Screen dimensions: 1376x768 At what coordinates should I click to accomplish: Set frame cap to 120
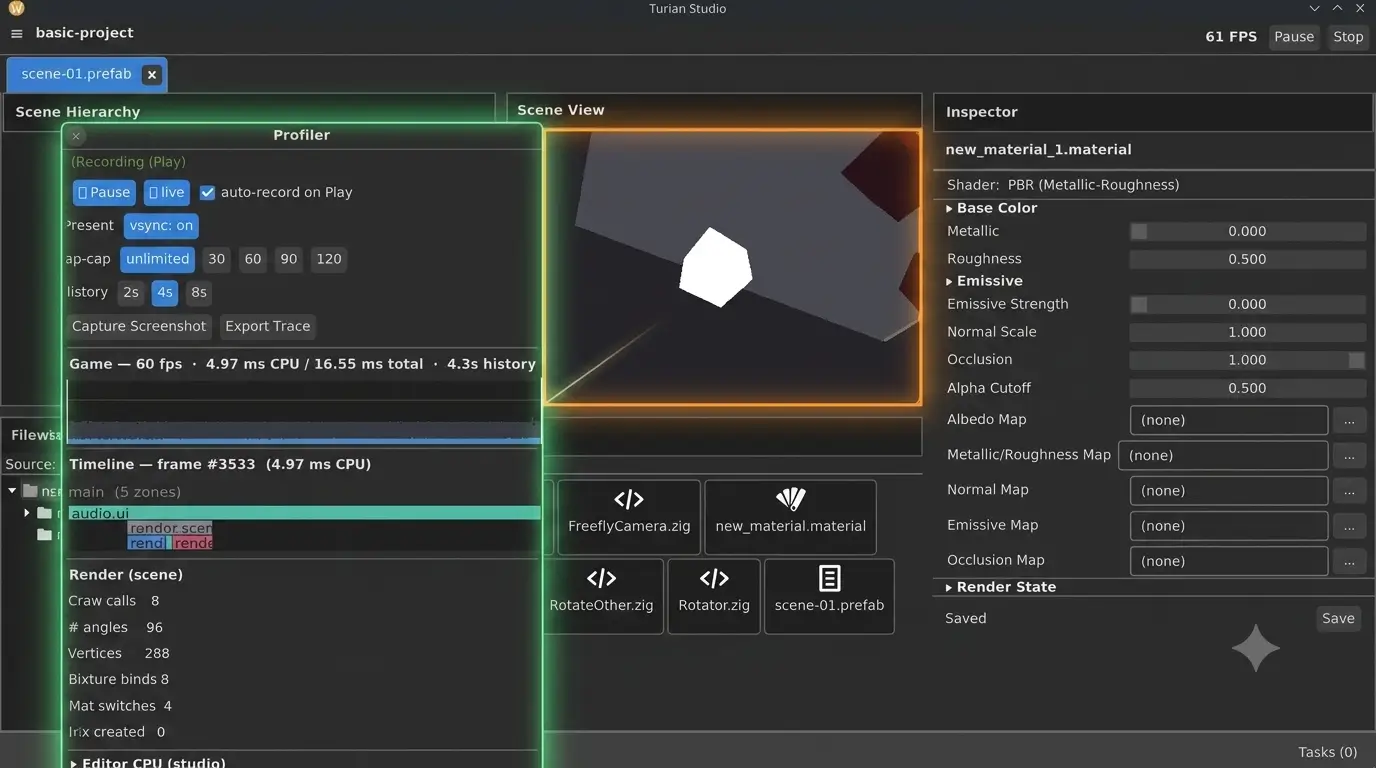tap(329, 259)
